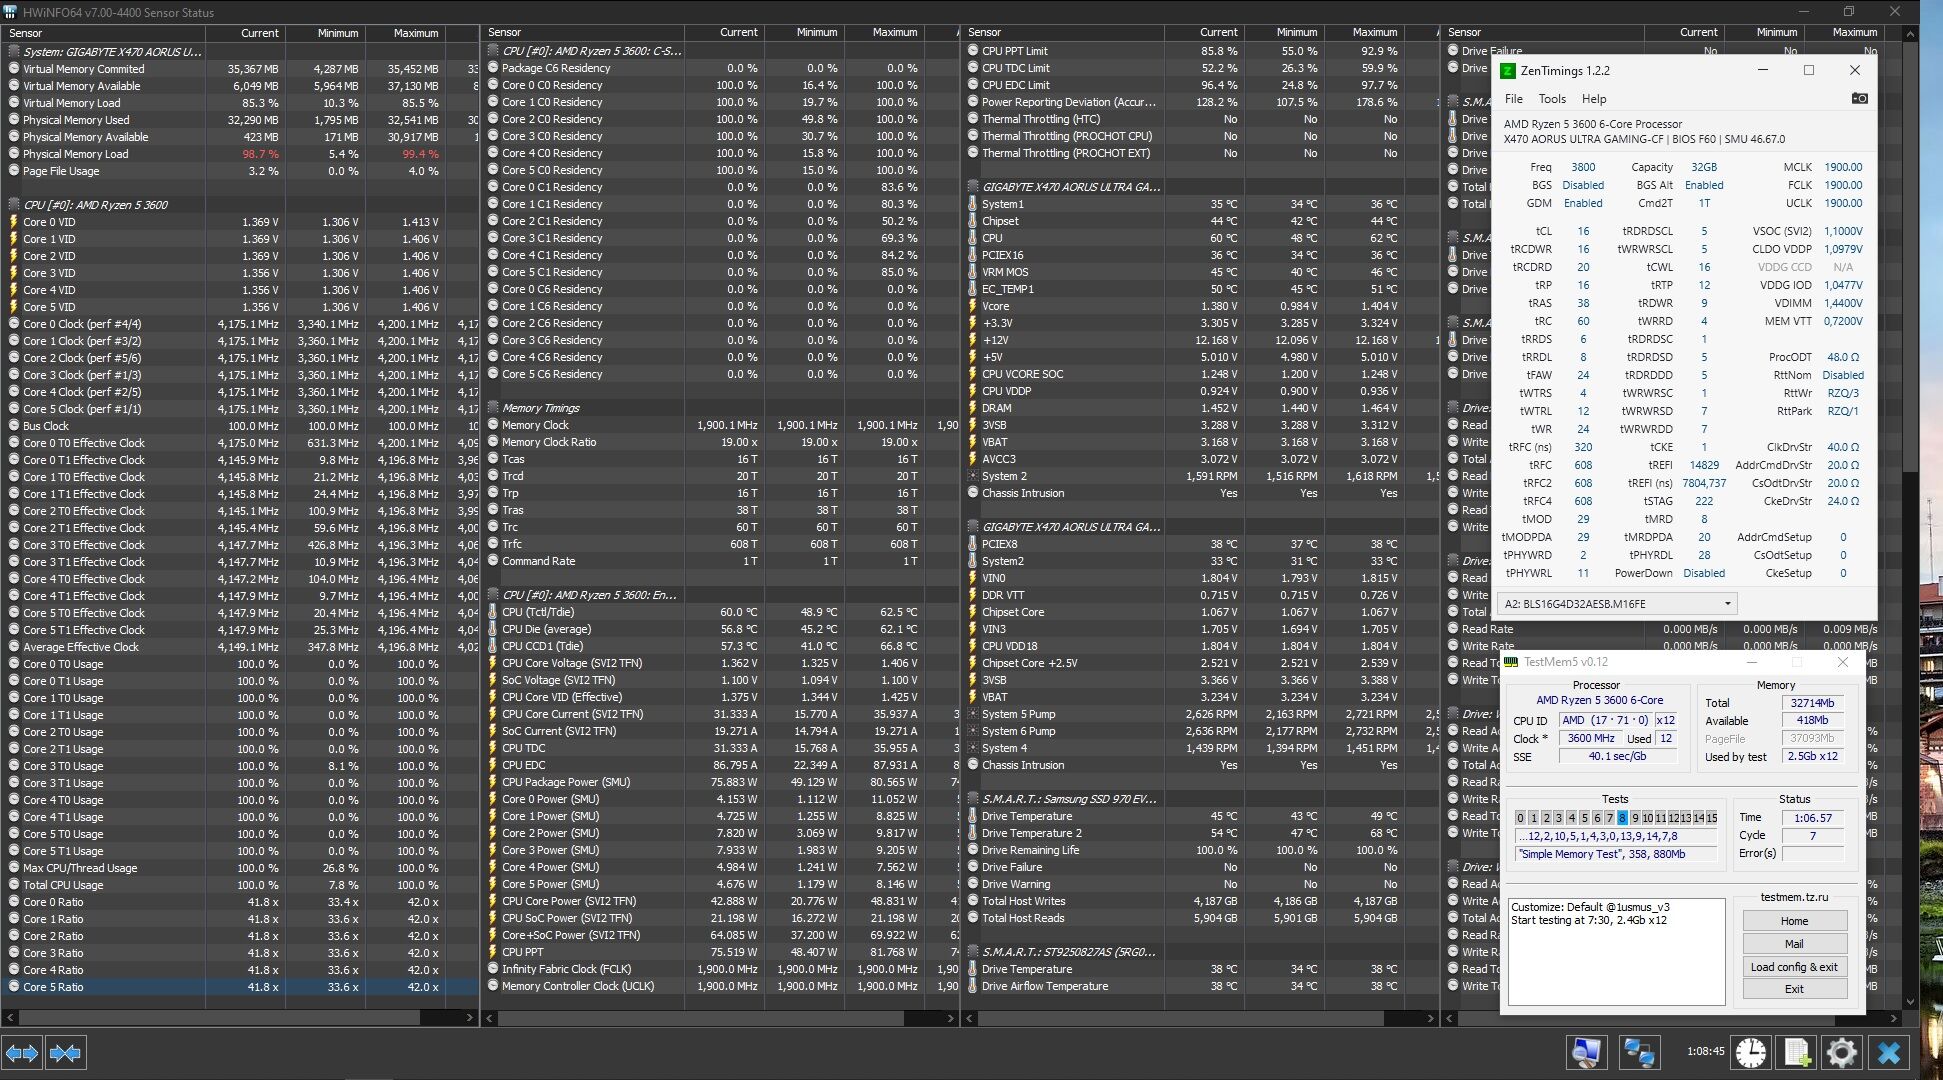Click the Mail button in TestMem5
The height and width of the screenshot is (1080, 1943).
pos(1794,944)
